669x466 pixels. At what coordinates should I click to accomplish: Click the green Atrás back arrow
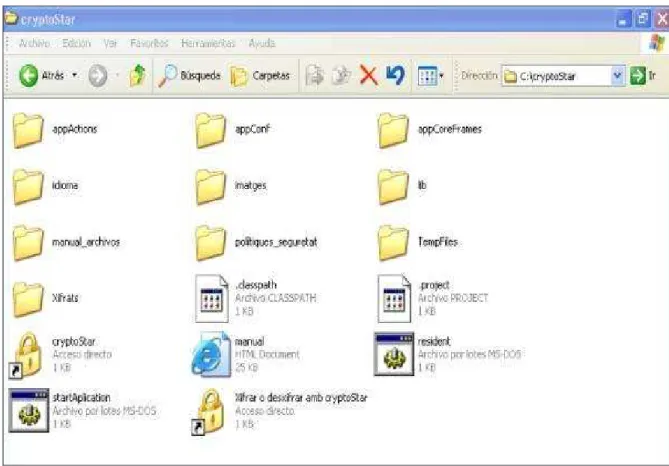[29, 76]
